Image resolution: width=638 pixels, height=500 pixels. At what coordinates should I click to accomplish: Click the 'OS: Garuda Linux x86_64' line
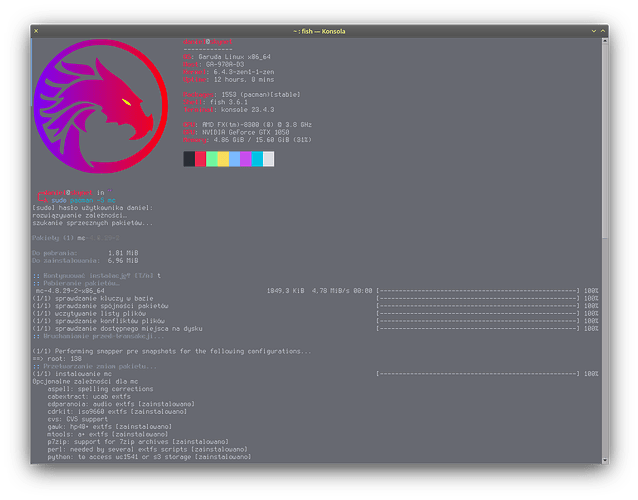[x=227, y=57]
